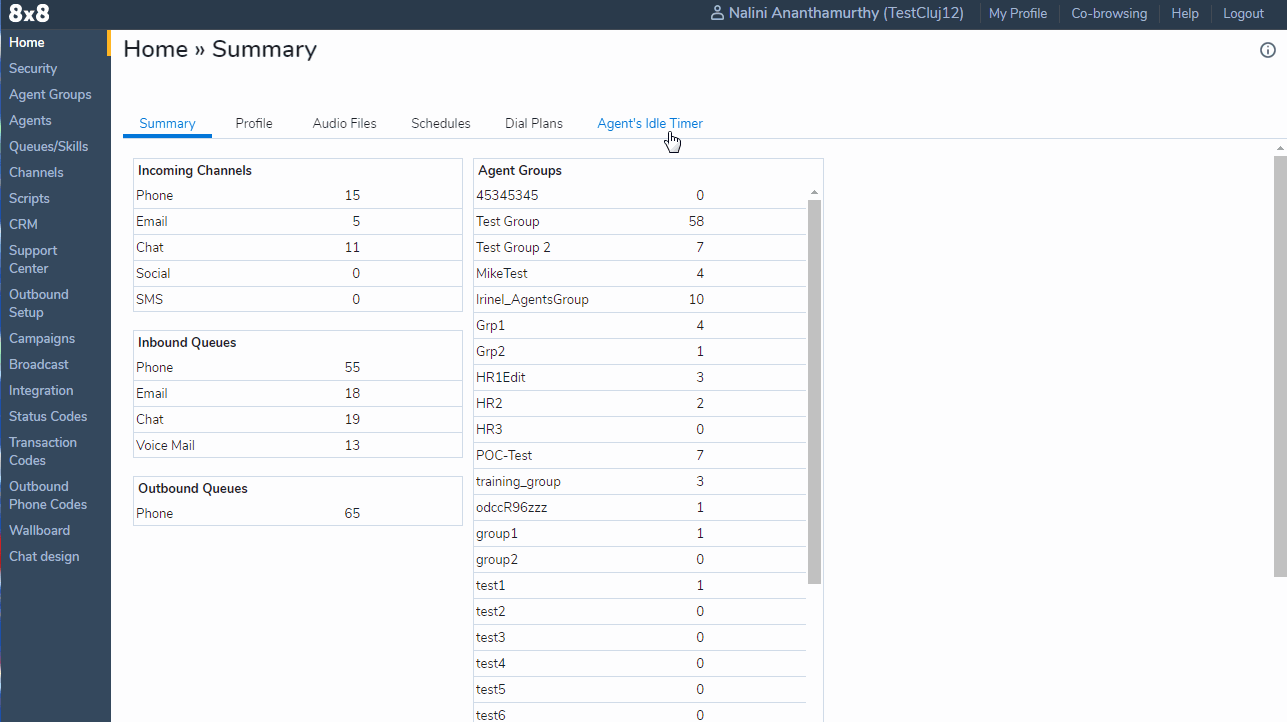Click the Incoming Channels Phone count "15"
The image size is (1287, 722).
[352, 195]
